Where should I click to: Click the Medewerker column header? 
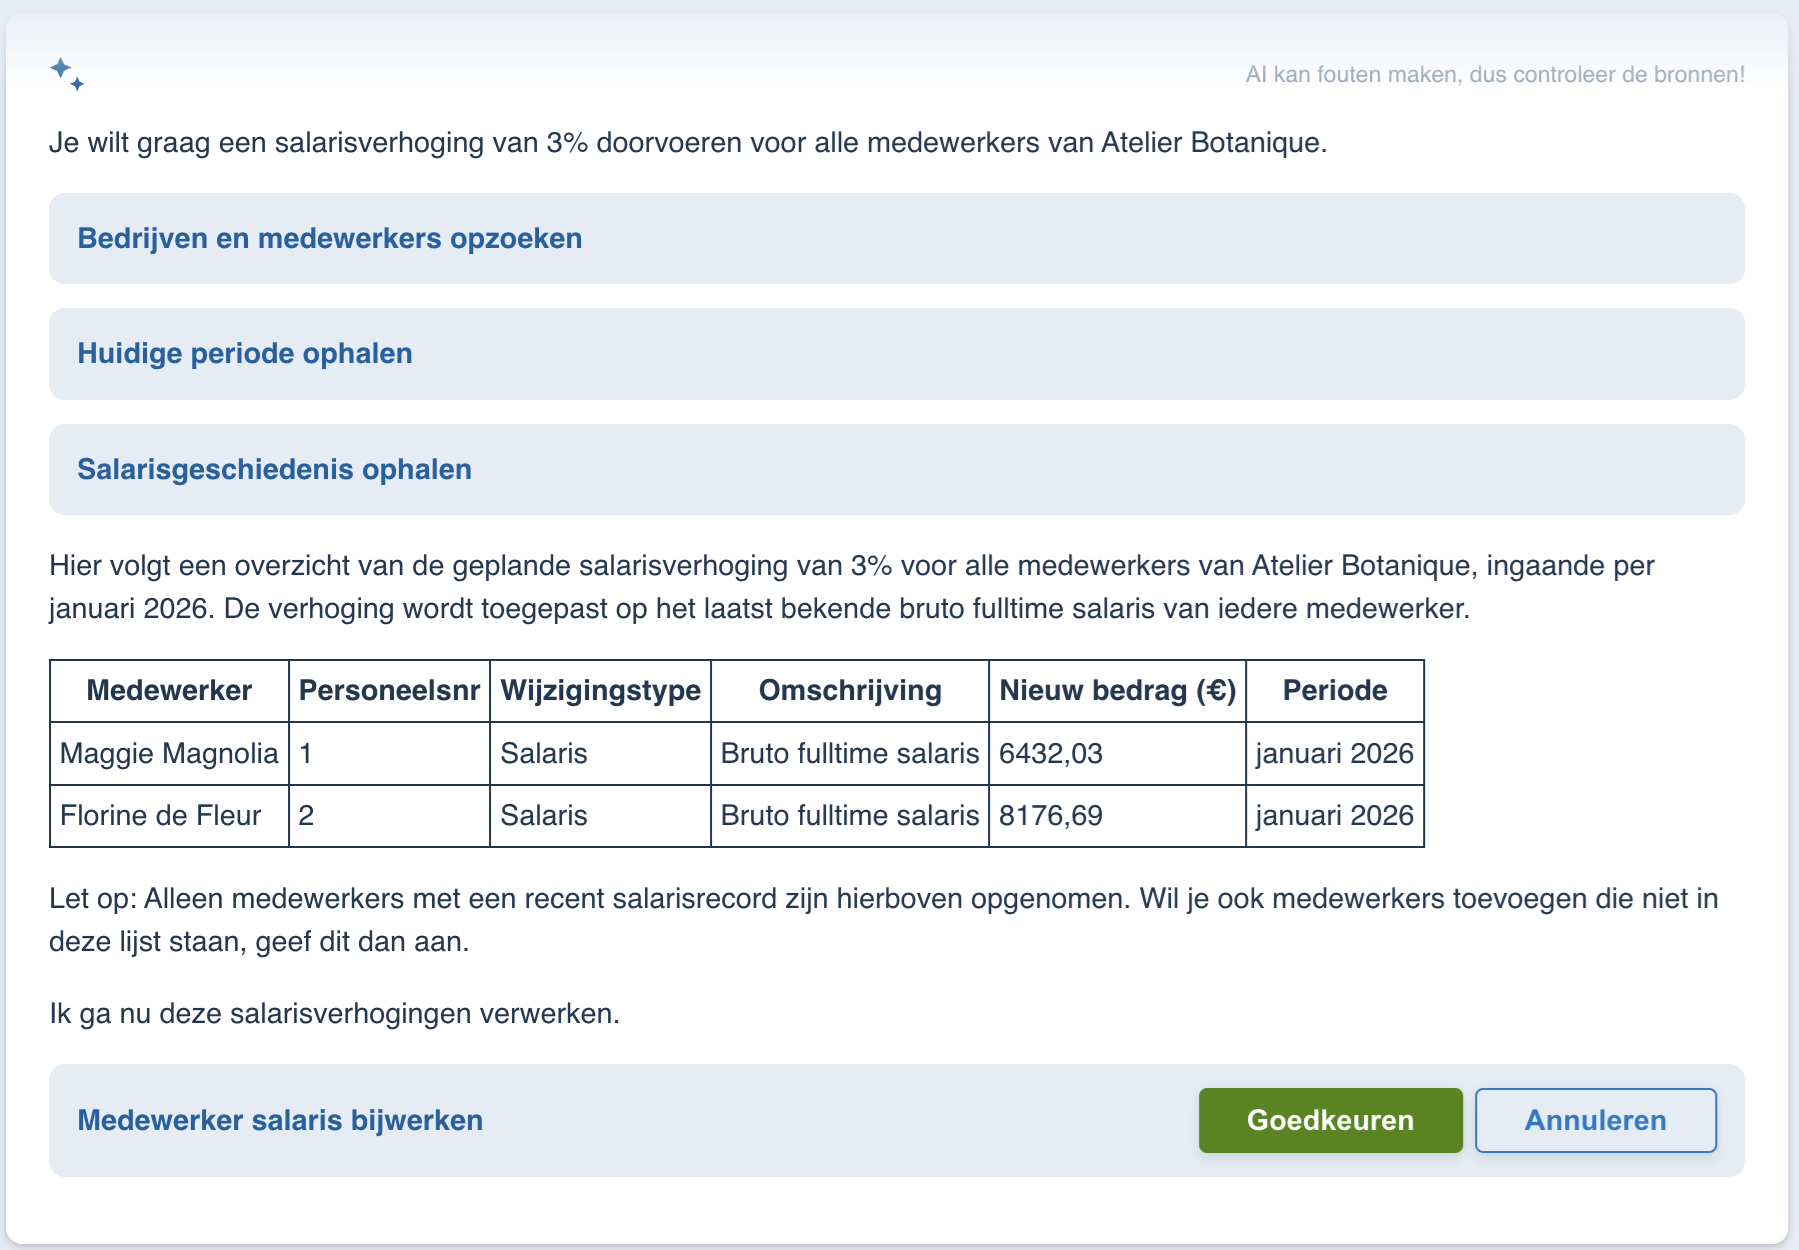coord(169,691)
